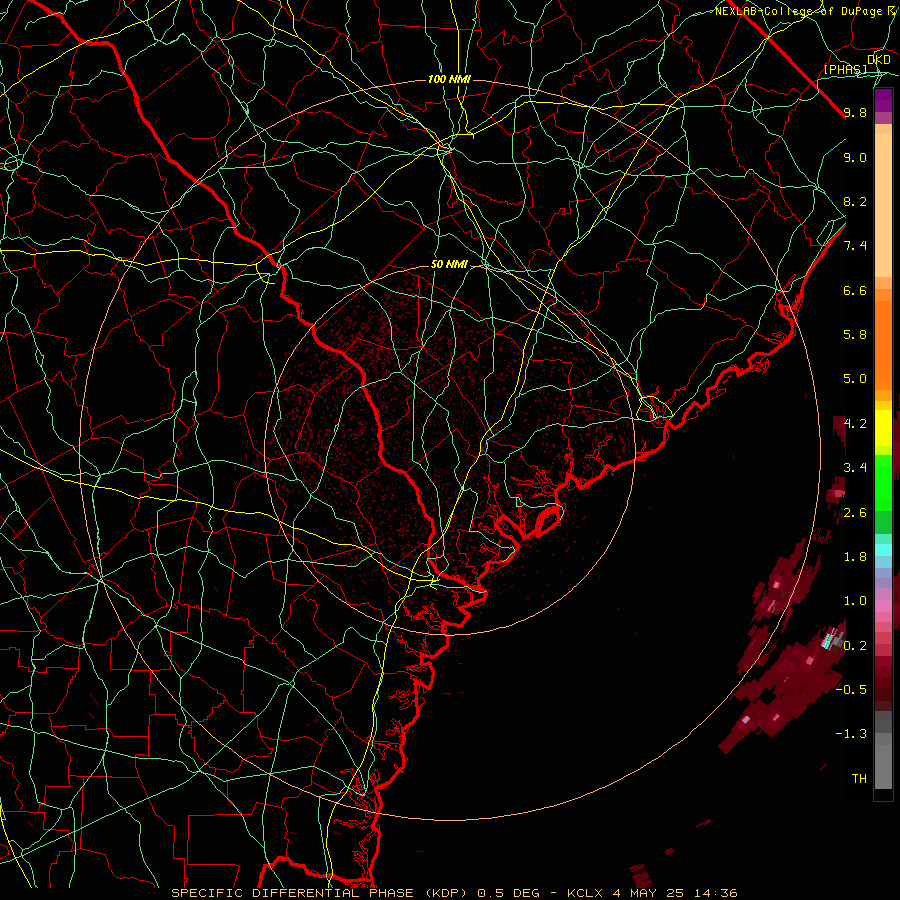This screenshot has width=900, height=900.
Task: Pick the cyan segment of the color bar
Action: [x=883, y=550]
